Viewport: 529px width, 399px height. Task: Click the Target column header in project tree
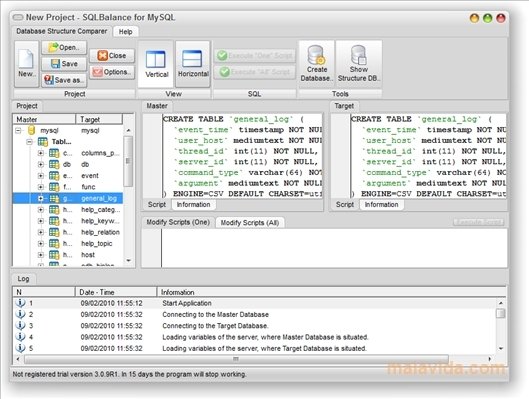tap(99, 119)
